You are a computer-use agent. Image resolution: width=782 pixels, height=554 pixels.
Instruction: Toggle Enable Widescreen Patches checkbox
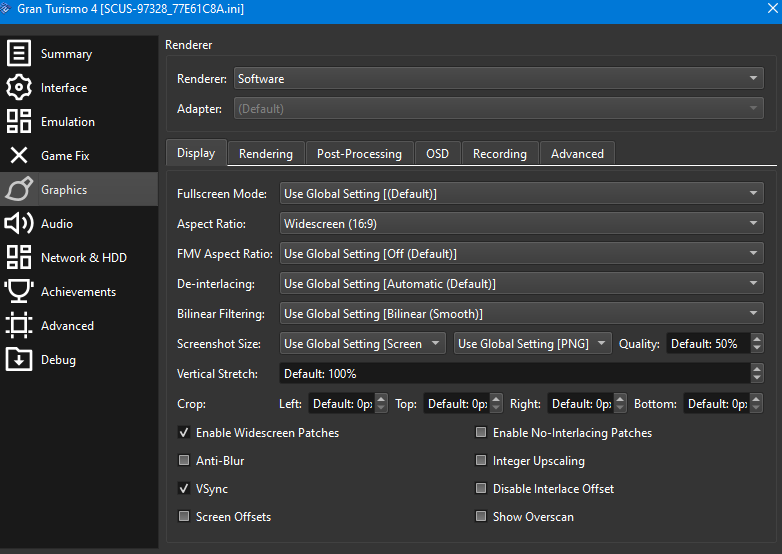click(184, 432)
